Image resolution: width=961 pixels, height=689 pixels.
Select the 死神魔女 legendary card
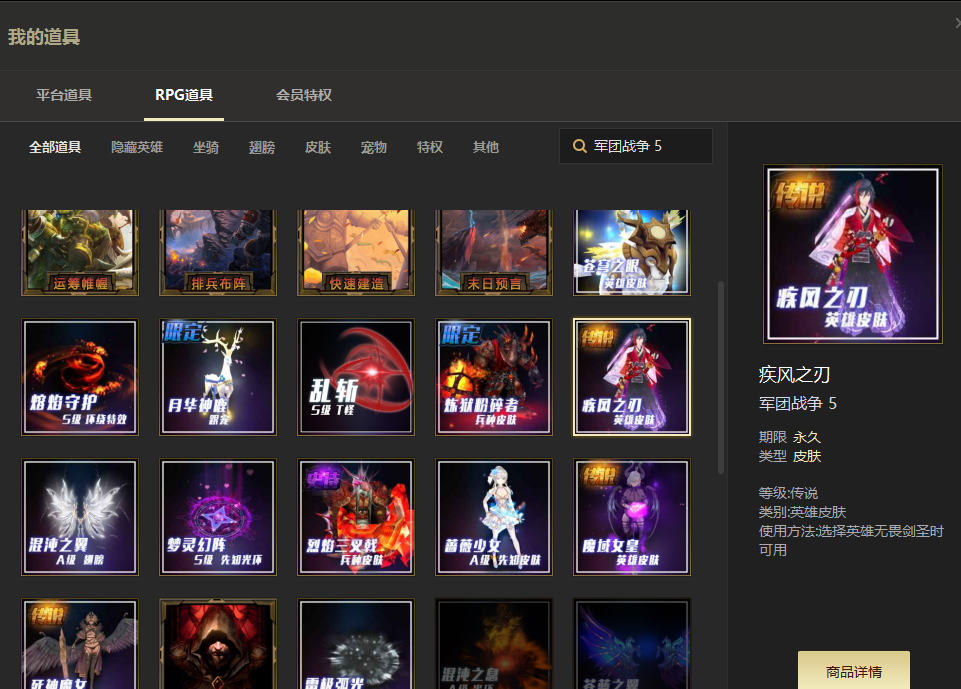80,644
